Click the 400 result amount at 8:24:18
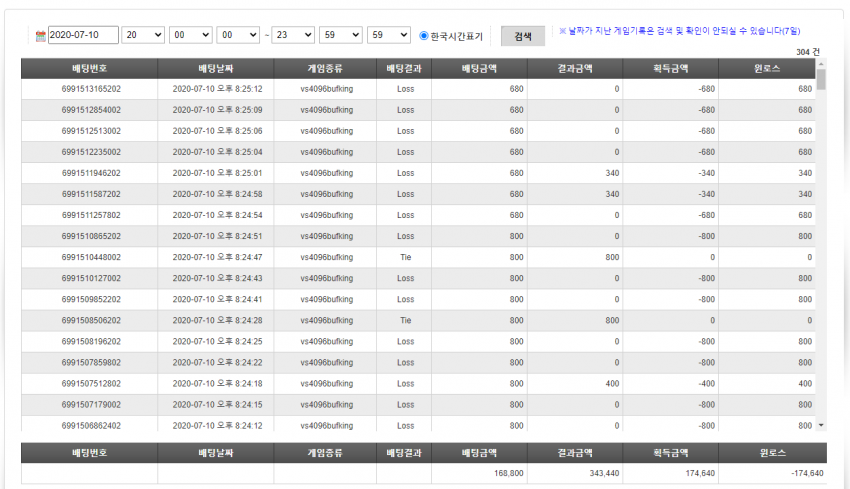 pos(612,384)
